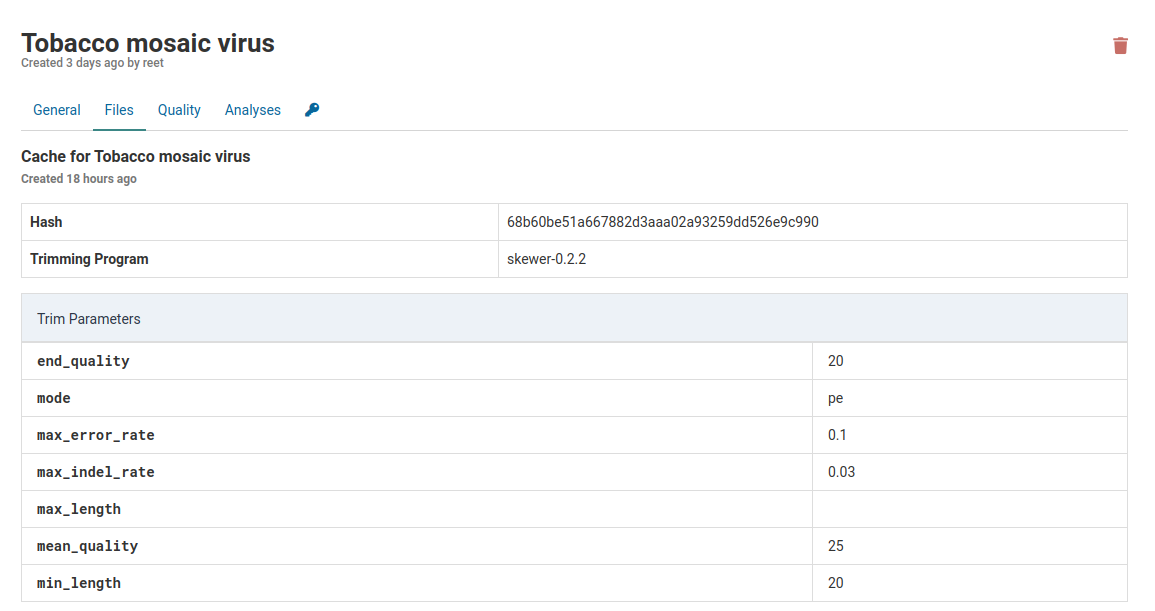Go to the Analyses tab

coord(252,110)
